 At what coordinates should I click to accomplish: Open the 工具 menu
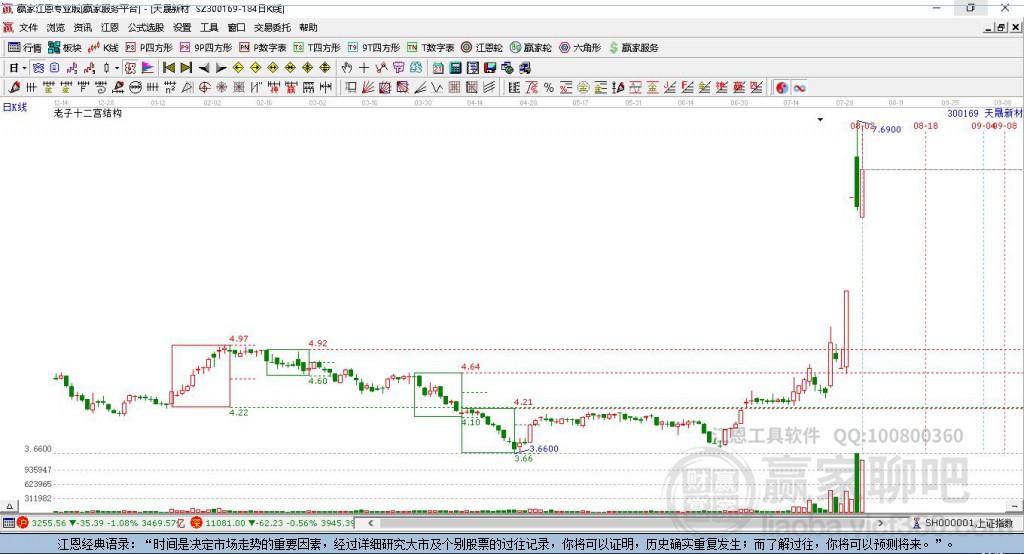[209, 27]
